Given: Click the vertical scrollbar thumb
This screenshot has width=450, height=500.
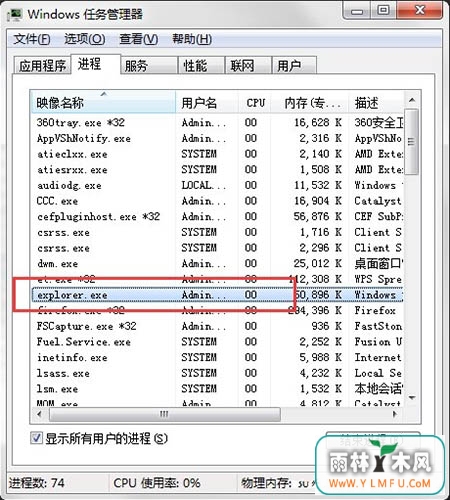Looking at the screenshot, I should [412, 142].
